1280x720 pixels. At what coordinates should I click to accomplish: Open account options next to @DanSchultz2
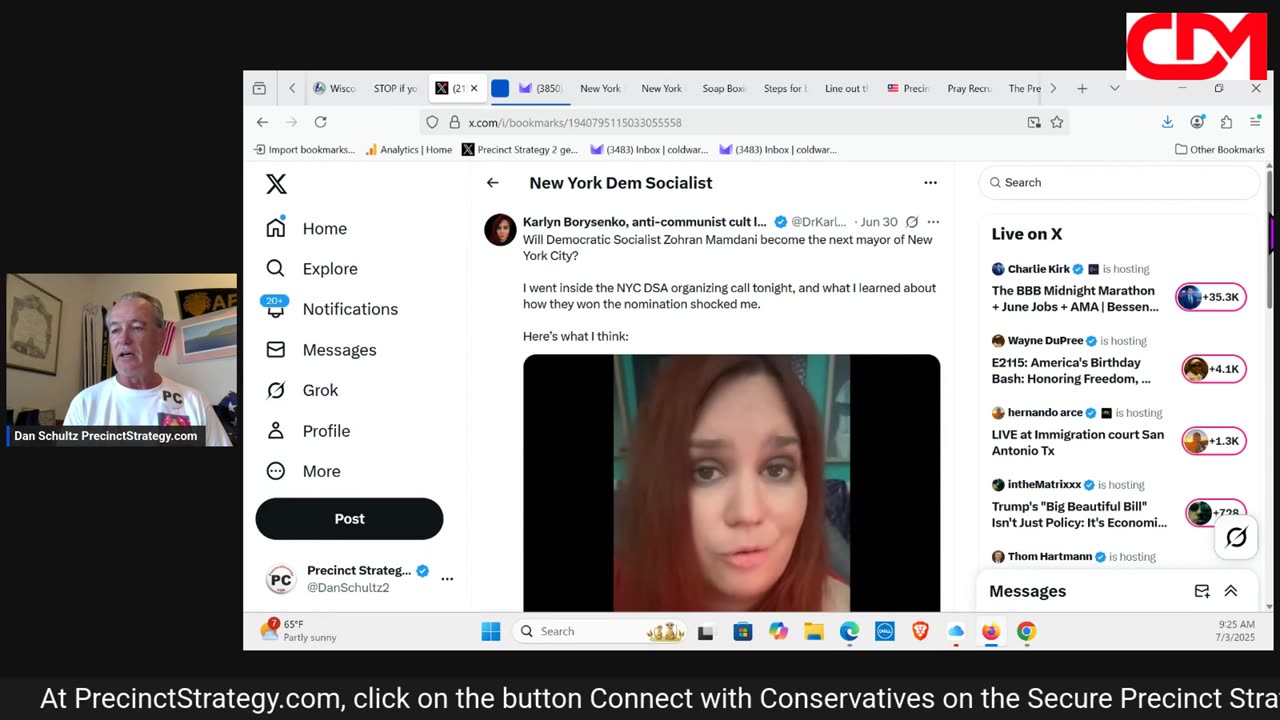click(x=447, y=579)
